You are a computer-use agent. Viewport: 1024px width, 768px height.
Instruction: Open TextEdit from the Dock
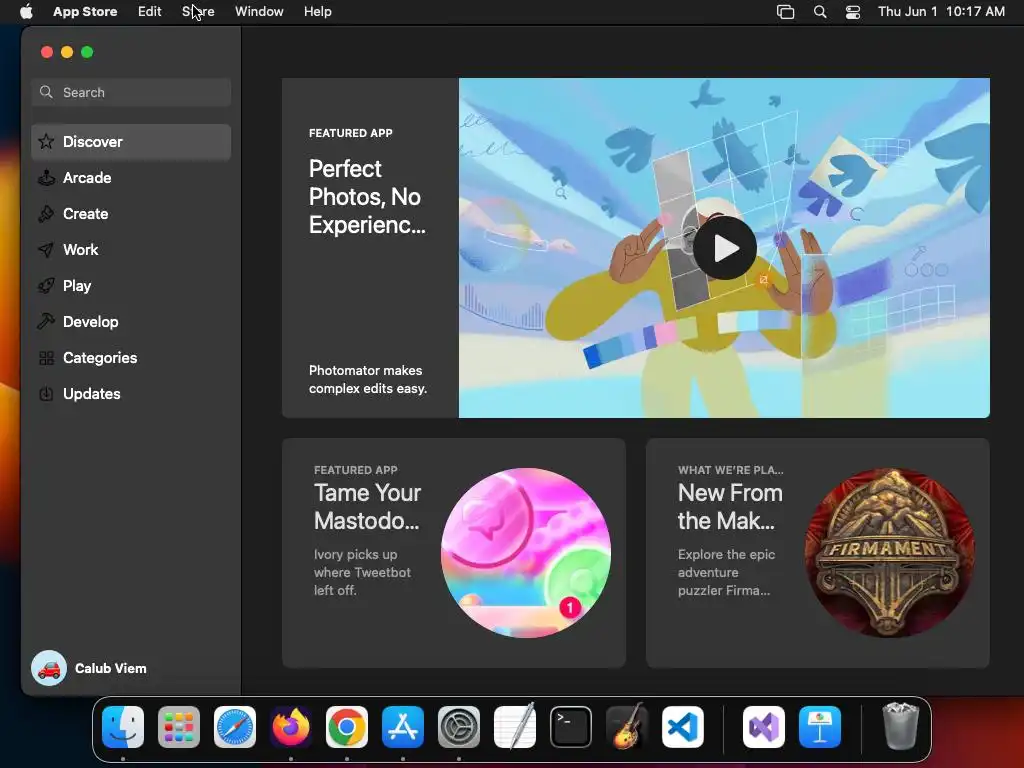(515, 727)
